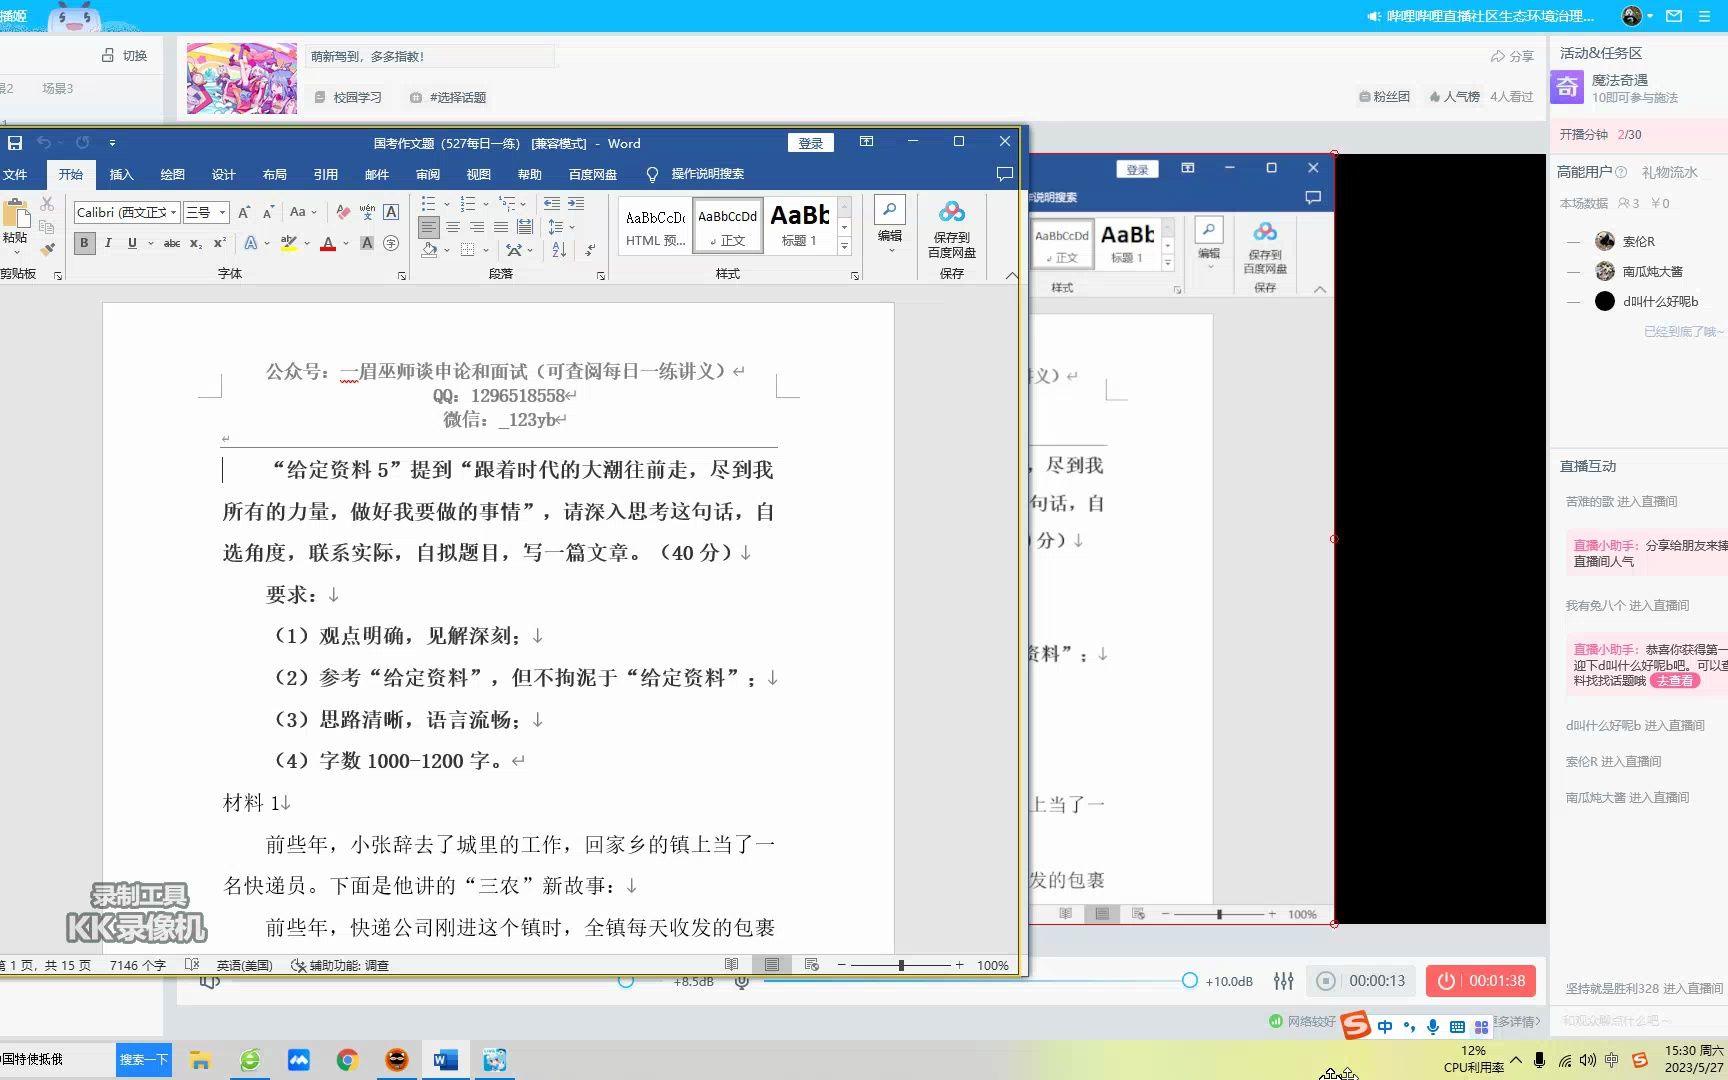Open the Calibri font name dropdown
The image size is (1728, 1080).
173,212
